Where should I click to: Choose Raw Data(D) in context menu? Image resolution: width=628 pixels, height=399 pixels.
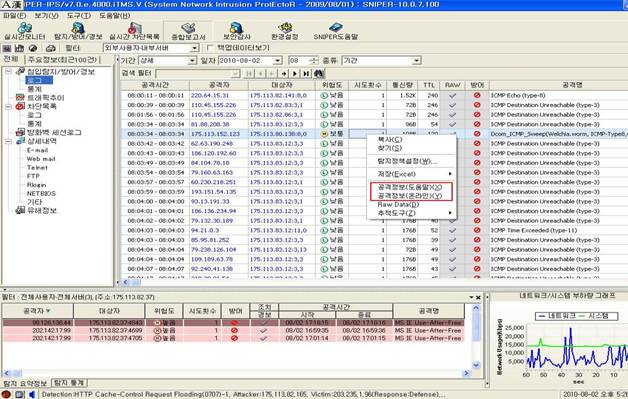click(411, 204)
